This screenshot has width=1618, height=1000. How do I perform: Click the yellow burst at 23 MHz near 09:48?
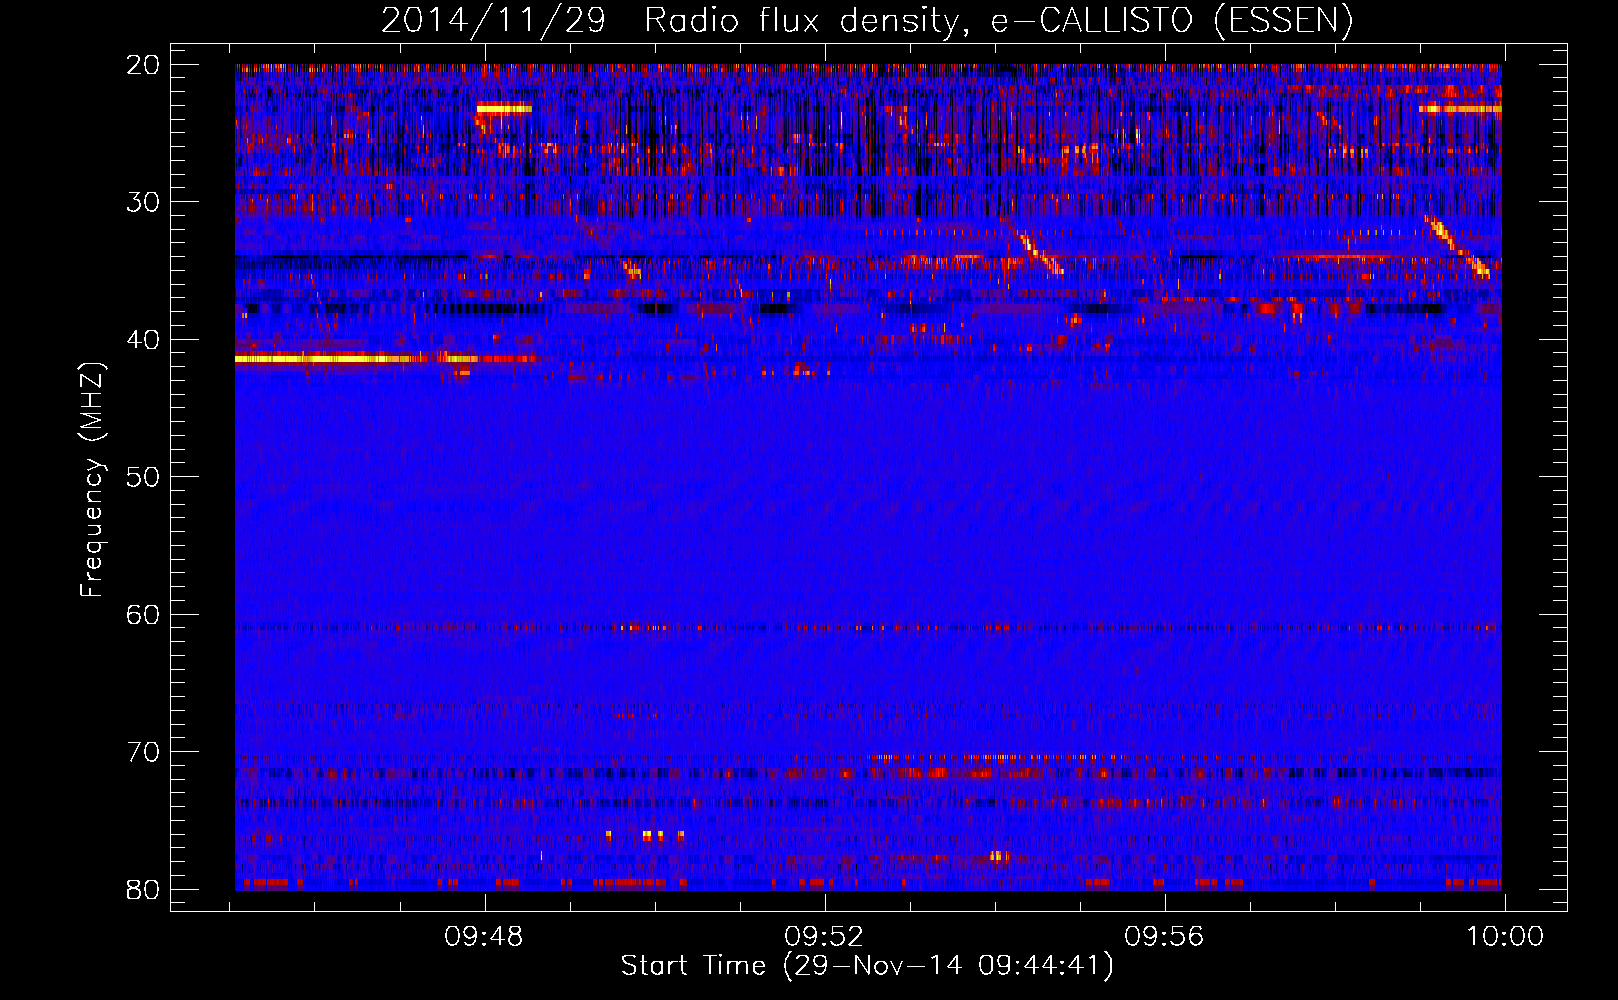[504, 107]
